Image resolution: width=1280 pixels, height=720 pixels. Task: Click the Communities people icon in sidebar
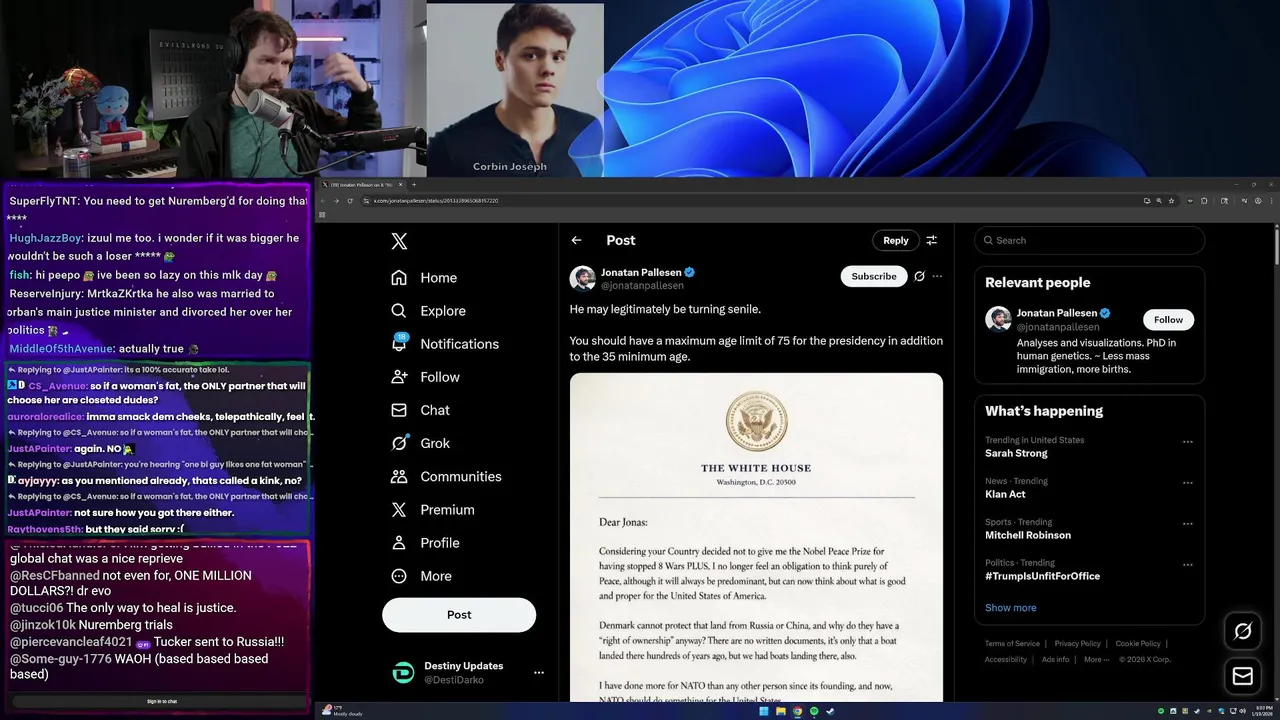click(399, 477)
